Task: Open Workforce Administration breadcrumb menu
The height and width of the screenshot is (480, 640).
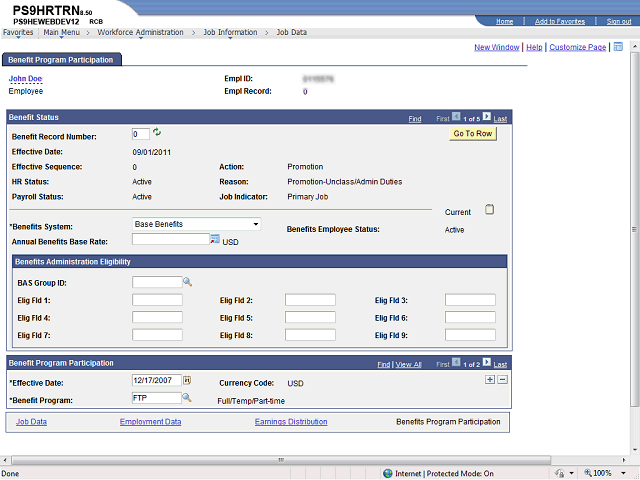Action: point(140,32)
